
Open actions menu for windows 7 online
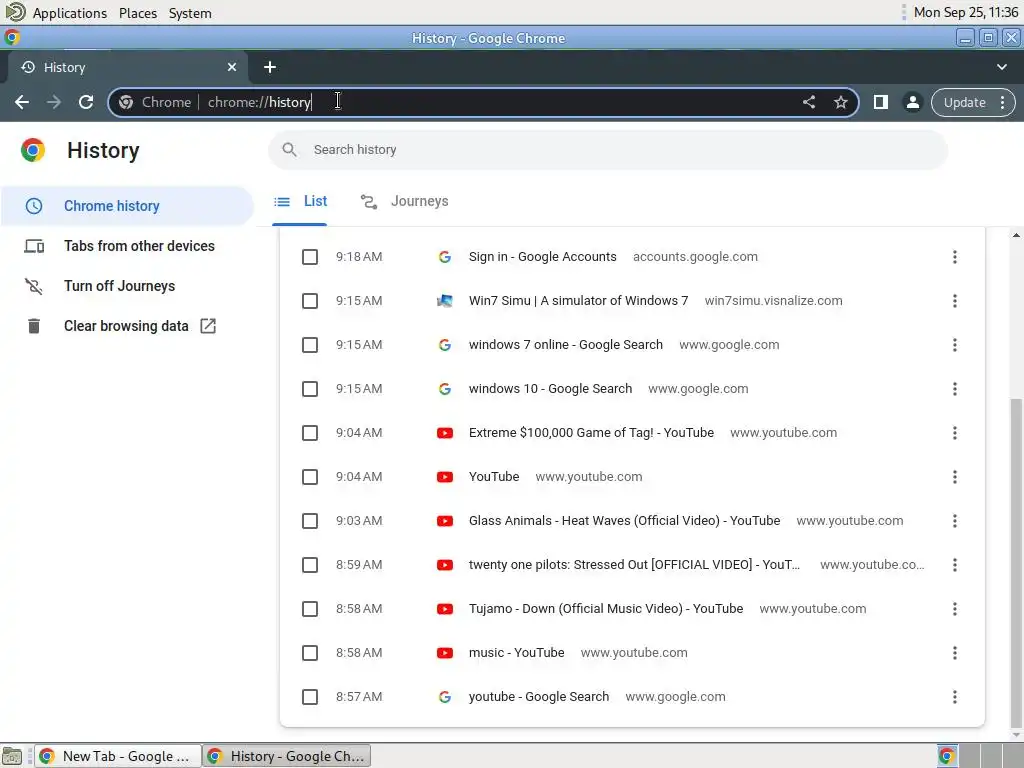coord(955,345)
